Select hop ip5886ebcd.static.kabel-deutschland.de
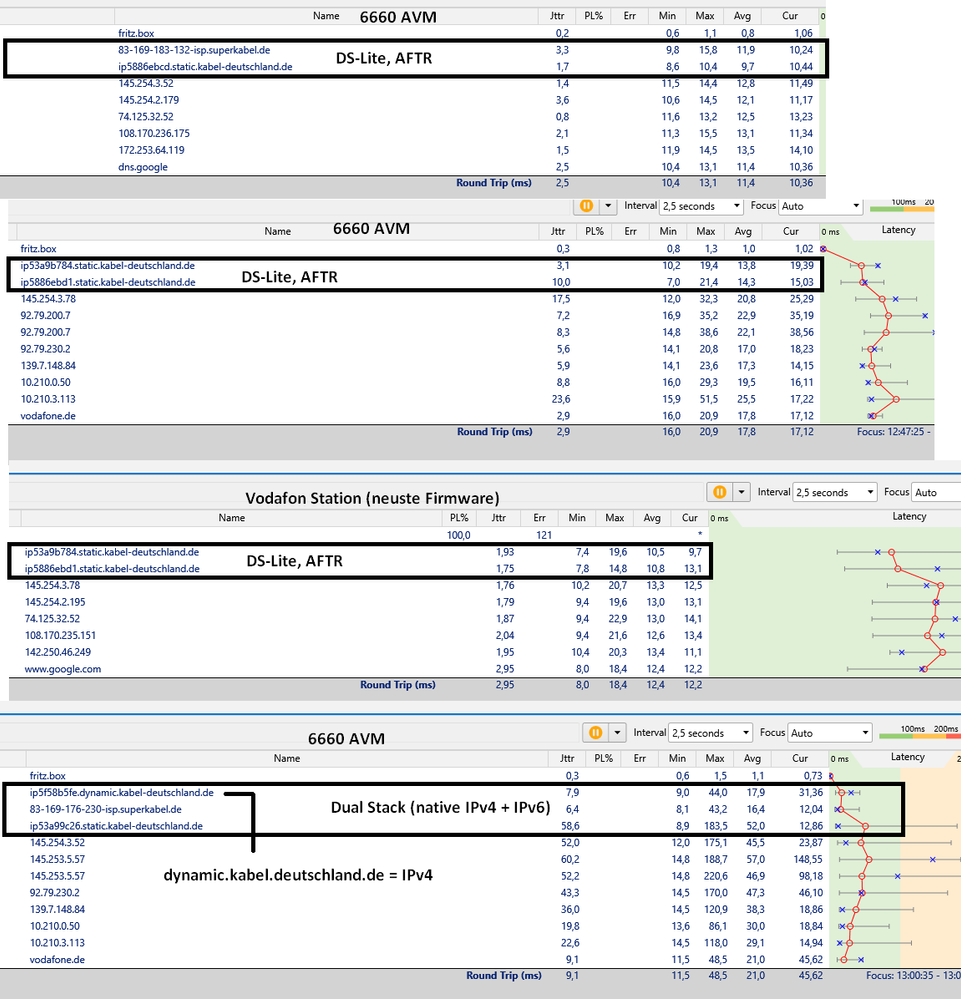 coord(205,66)
